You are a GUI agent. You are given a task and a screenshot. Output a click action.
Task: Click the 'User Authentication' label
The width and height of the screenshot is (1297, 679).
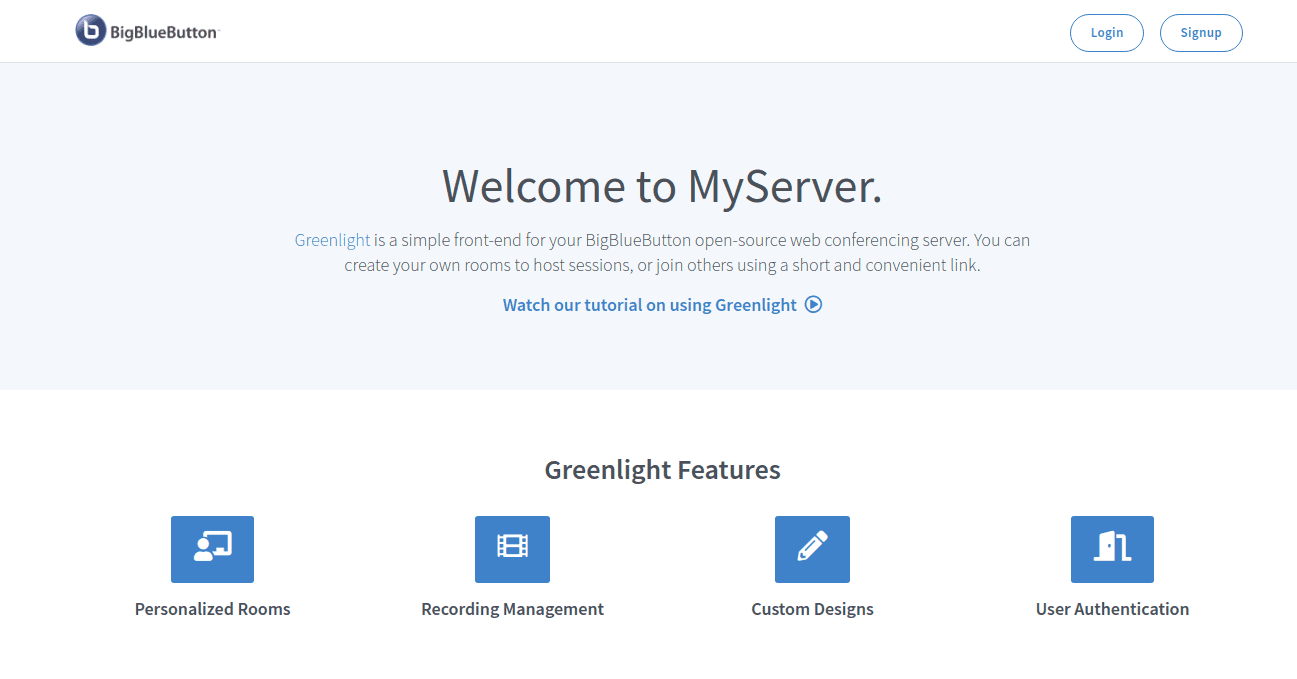click(x=1112, y=609)
